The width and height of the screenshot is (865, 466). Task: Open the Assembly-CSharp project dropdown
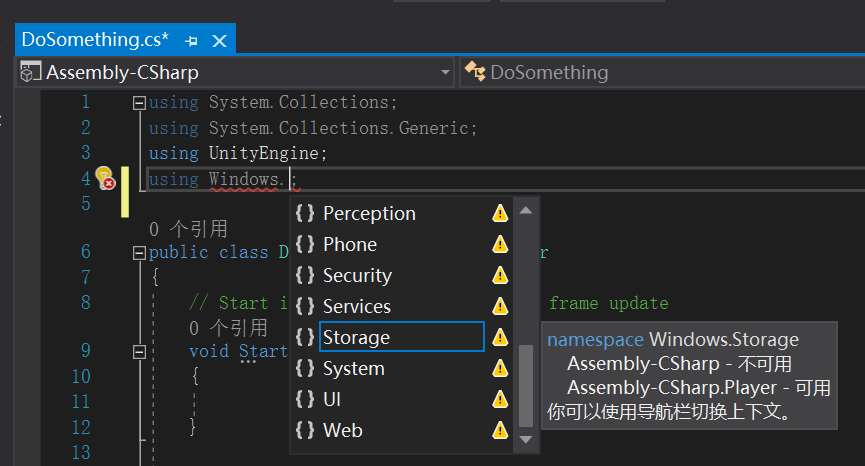tap(445, 72)
